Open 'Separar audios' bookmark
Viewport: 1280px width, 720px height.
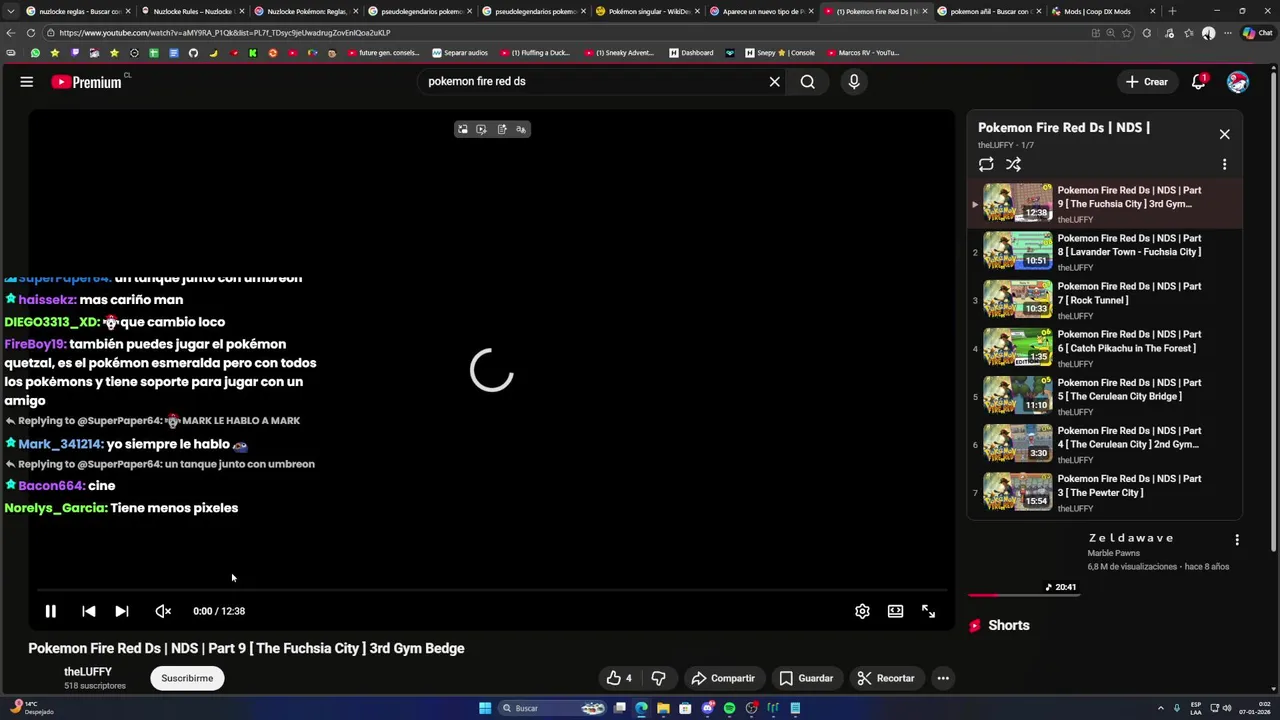[x=460, y=53]
